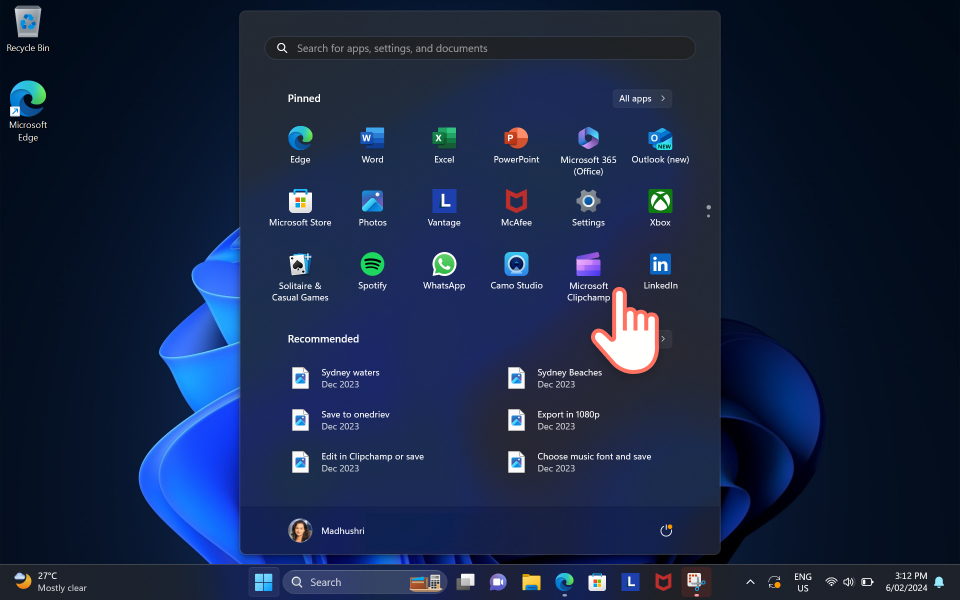Open the clock showing 3:12 PM
Viewport: 960px width, 600px height.
pyautogui.click(x=906, y=582)
